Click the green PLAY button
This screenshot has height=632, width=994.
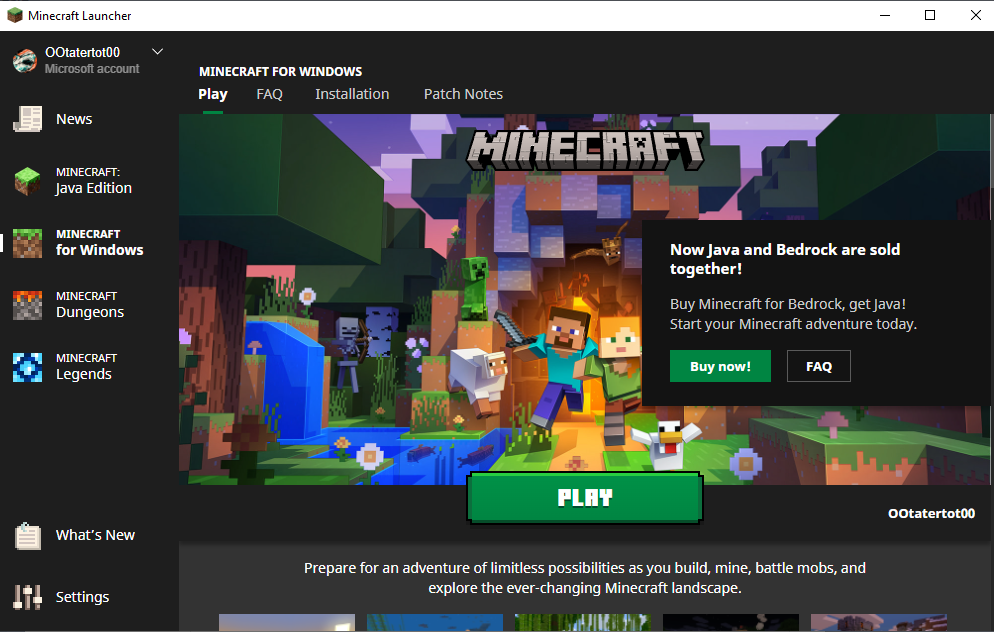click(x=584, y=498)
